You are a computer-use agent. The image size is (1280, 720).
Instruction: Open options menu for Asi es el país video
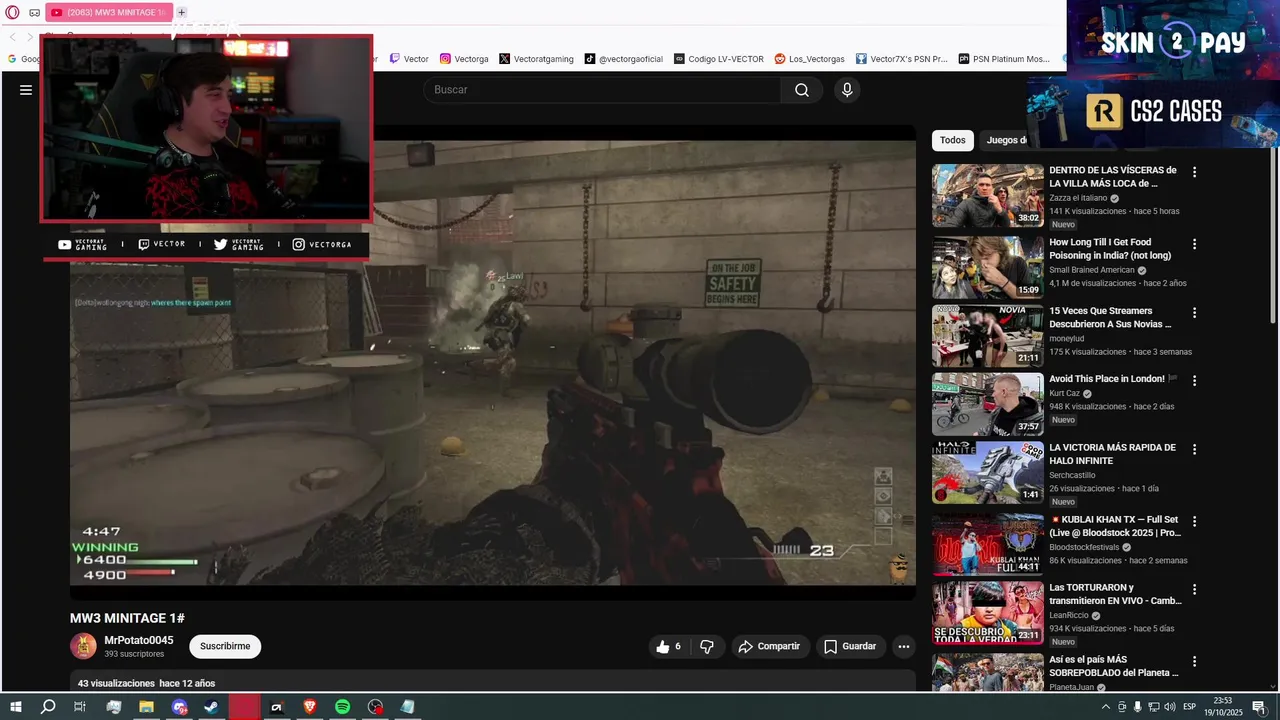[1194, 662]
